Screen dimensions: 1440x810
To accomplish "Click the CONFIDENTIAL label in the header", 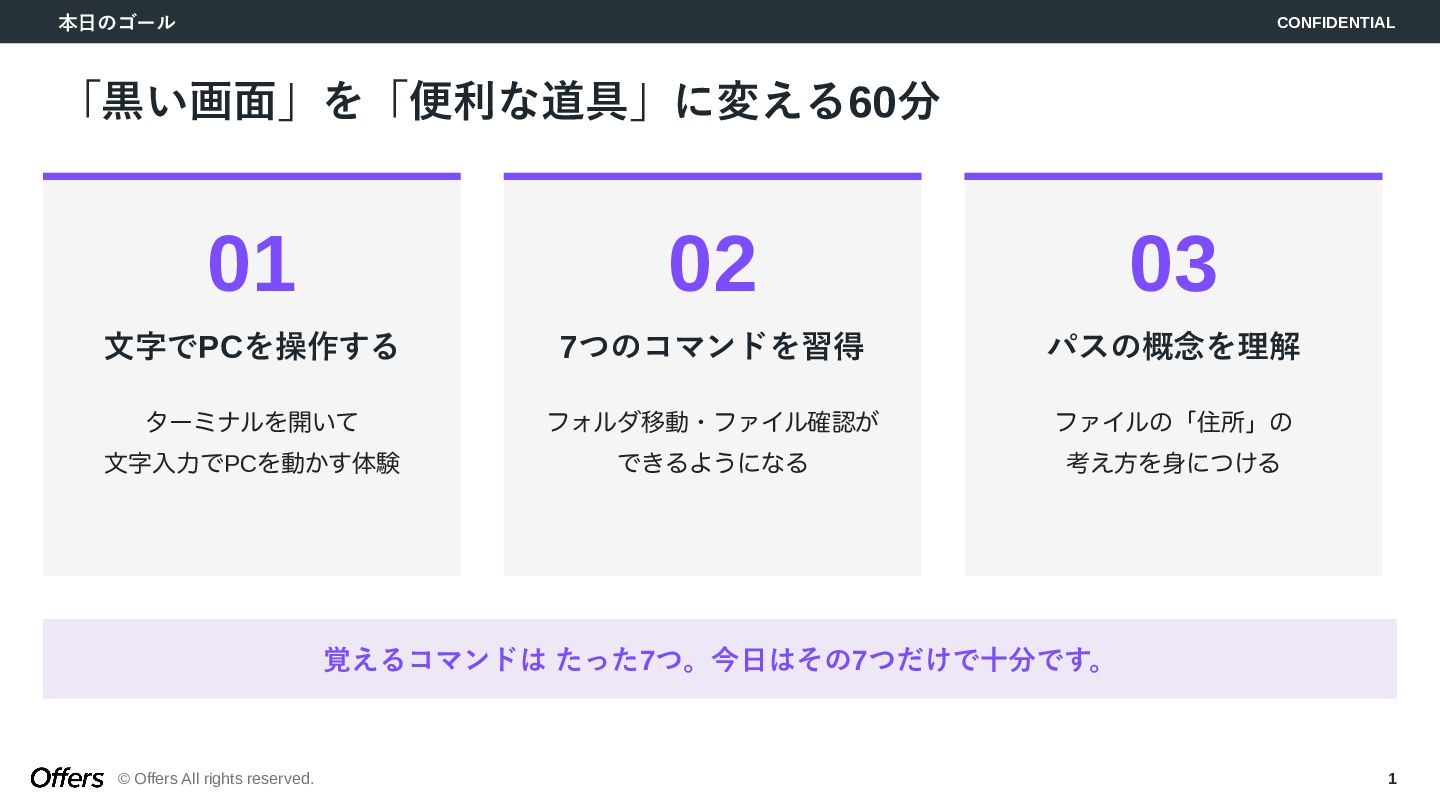I will pos(1335,22).
